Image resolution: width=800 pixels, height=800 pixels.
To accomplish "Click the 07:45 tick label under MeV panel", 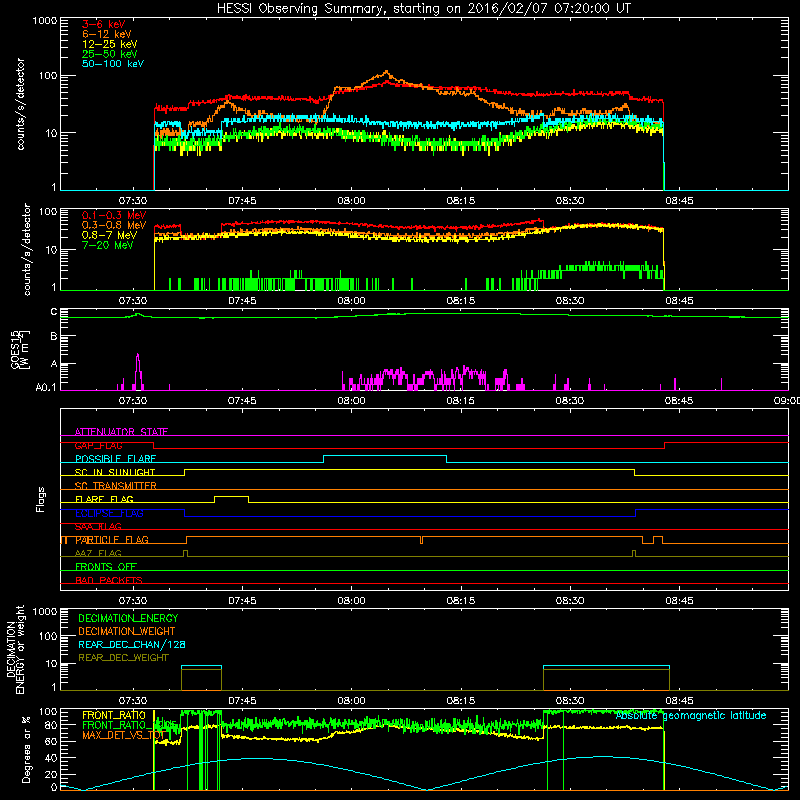I will click(x=242, y=301).
